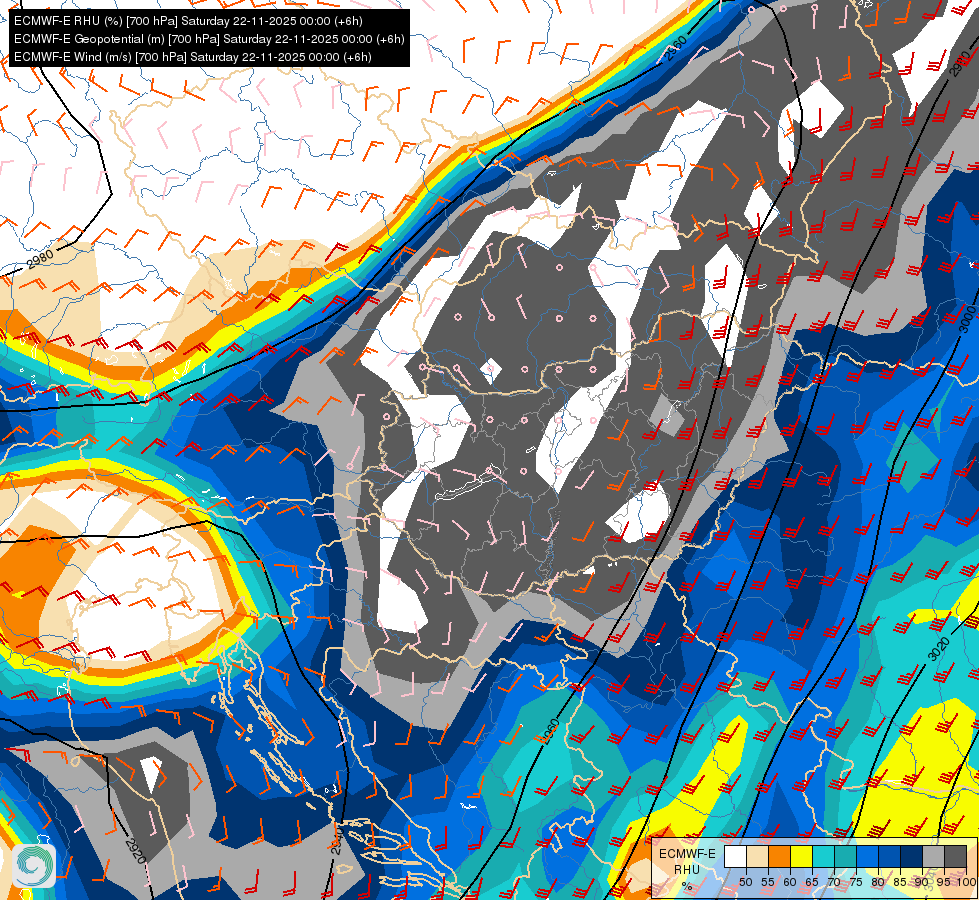Select the bright blue 75–80% legend swatch

tap(868, 856)
